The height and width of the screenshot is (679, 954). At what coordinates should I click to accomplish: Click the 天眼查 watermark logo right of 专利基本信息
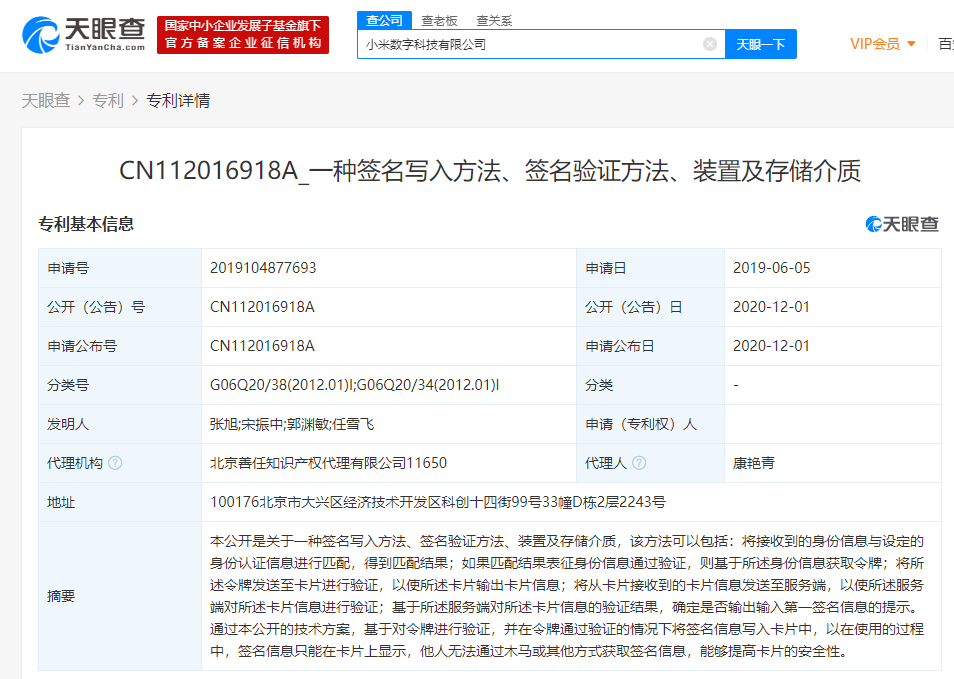(902, 224)
